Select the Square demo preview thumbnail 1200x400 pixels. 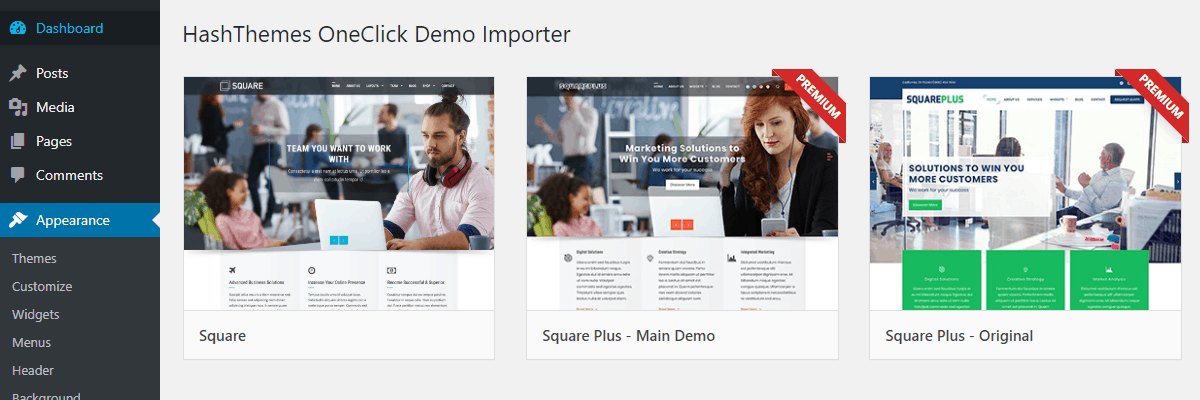pyautogui.click(x=339, y=193)
